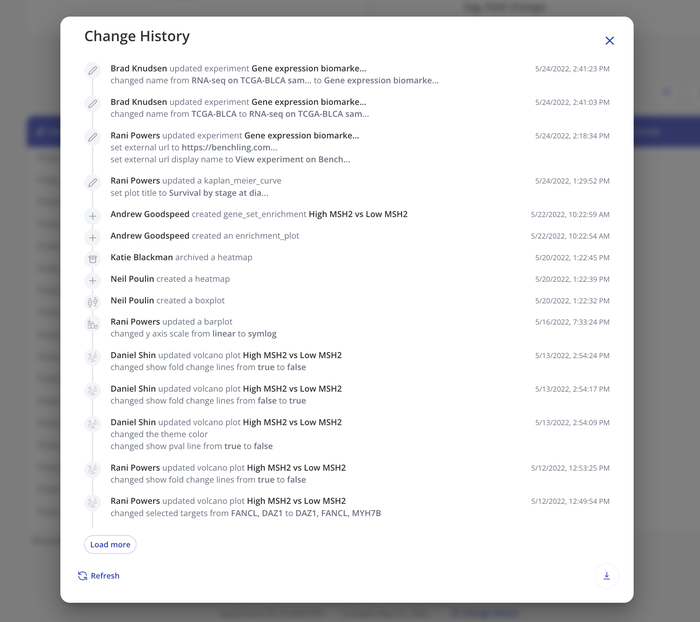700x622 pixels.
Task: Close the Change History dialog
Action: click(x=610, y=41)
